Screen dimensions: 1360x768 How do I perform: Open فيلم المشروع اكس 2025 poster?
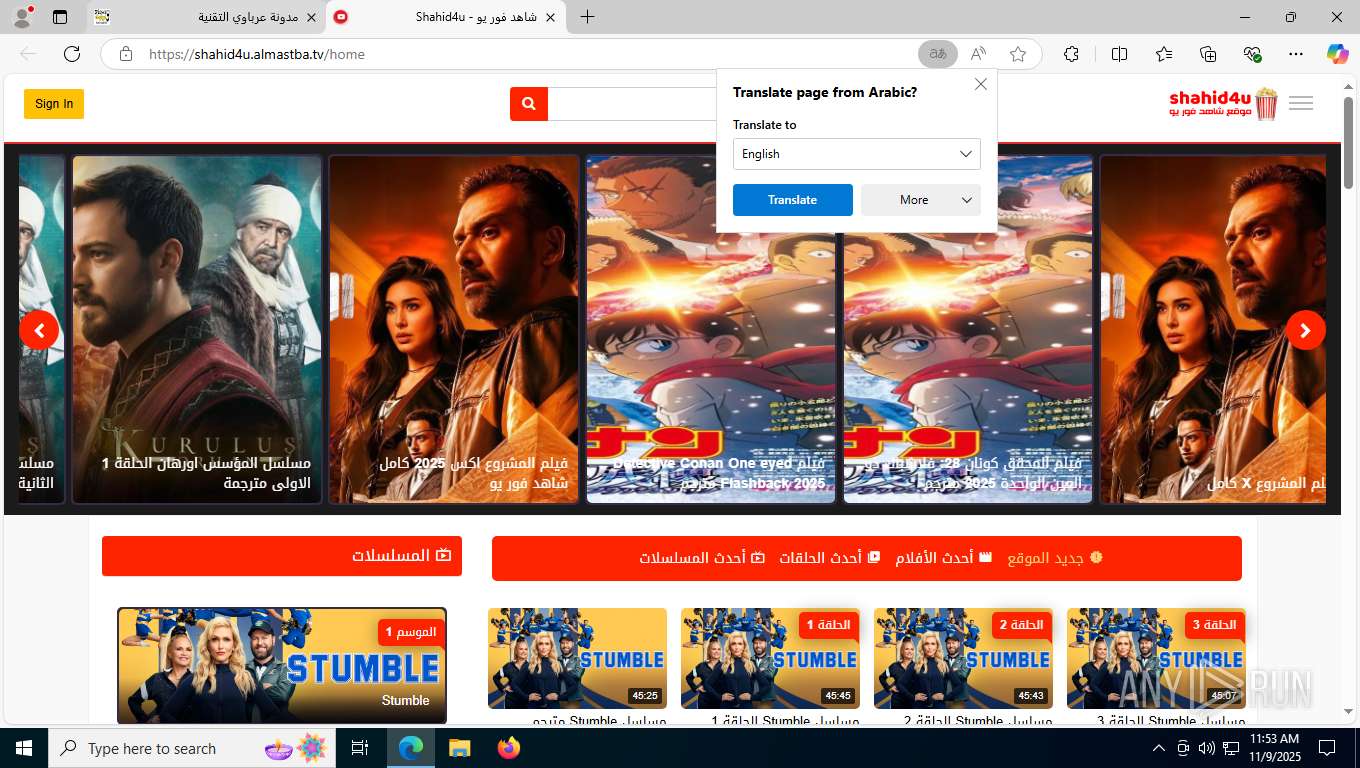tap(454, 329)
